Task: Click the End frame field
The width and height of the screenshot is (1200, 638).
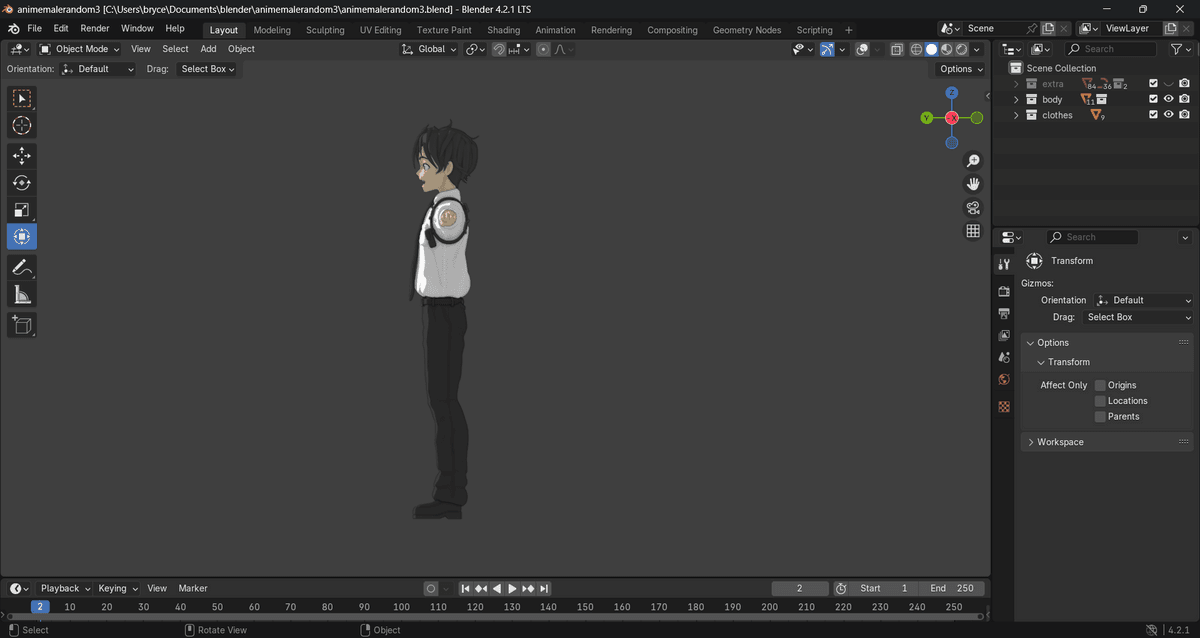Action: (x=952, y=588)
